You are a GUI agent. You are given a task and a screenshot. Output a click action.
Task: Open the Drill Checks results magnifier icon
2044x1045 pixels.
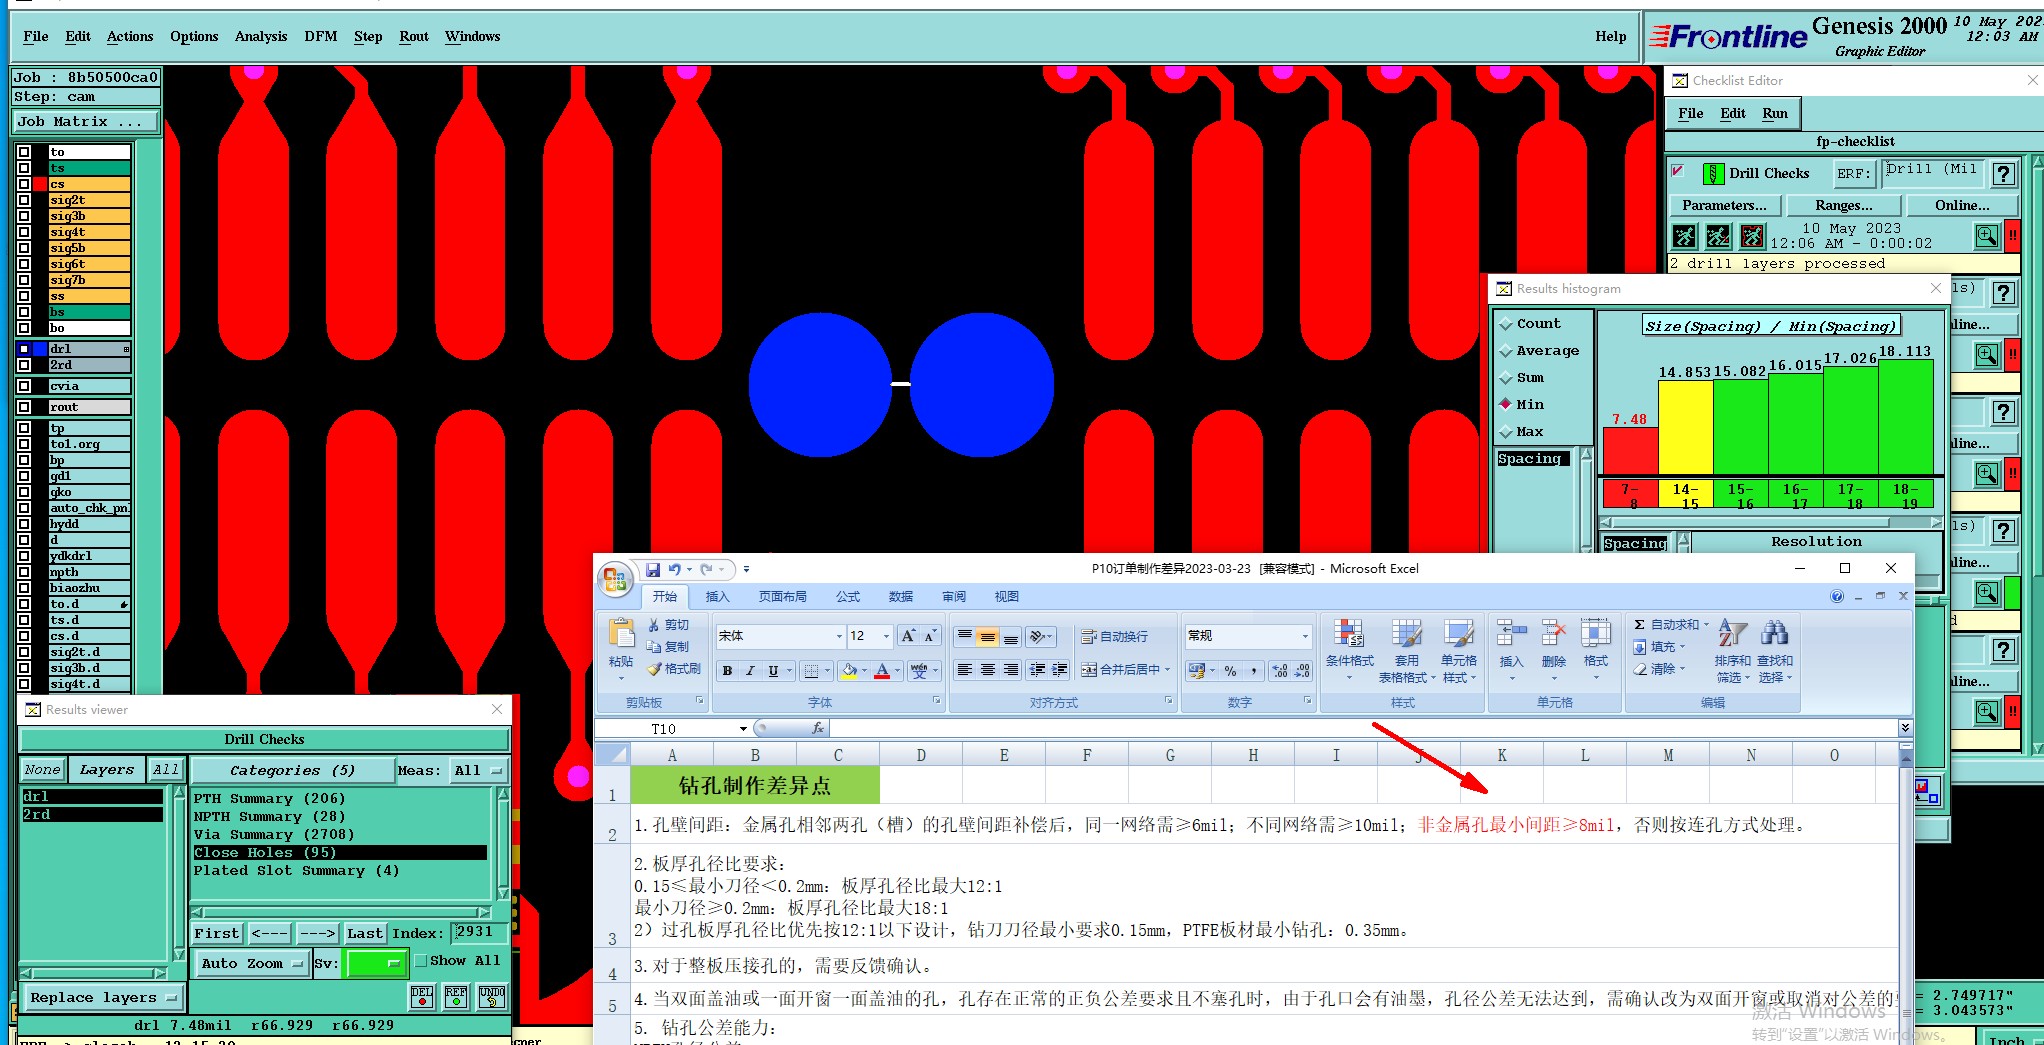1987,236
